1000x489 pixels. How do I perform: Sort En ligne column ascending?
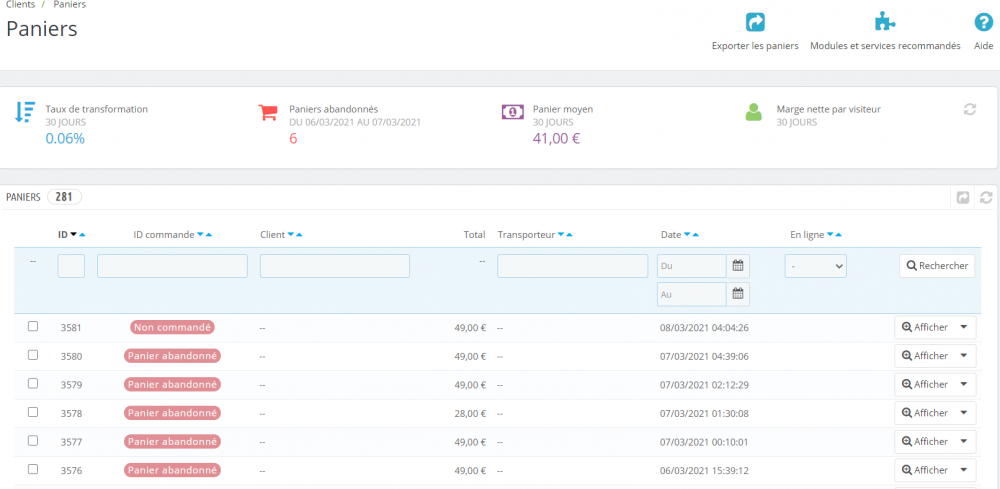tap(839, 235)
